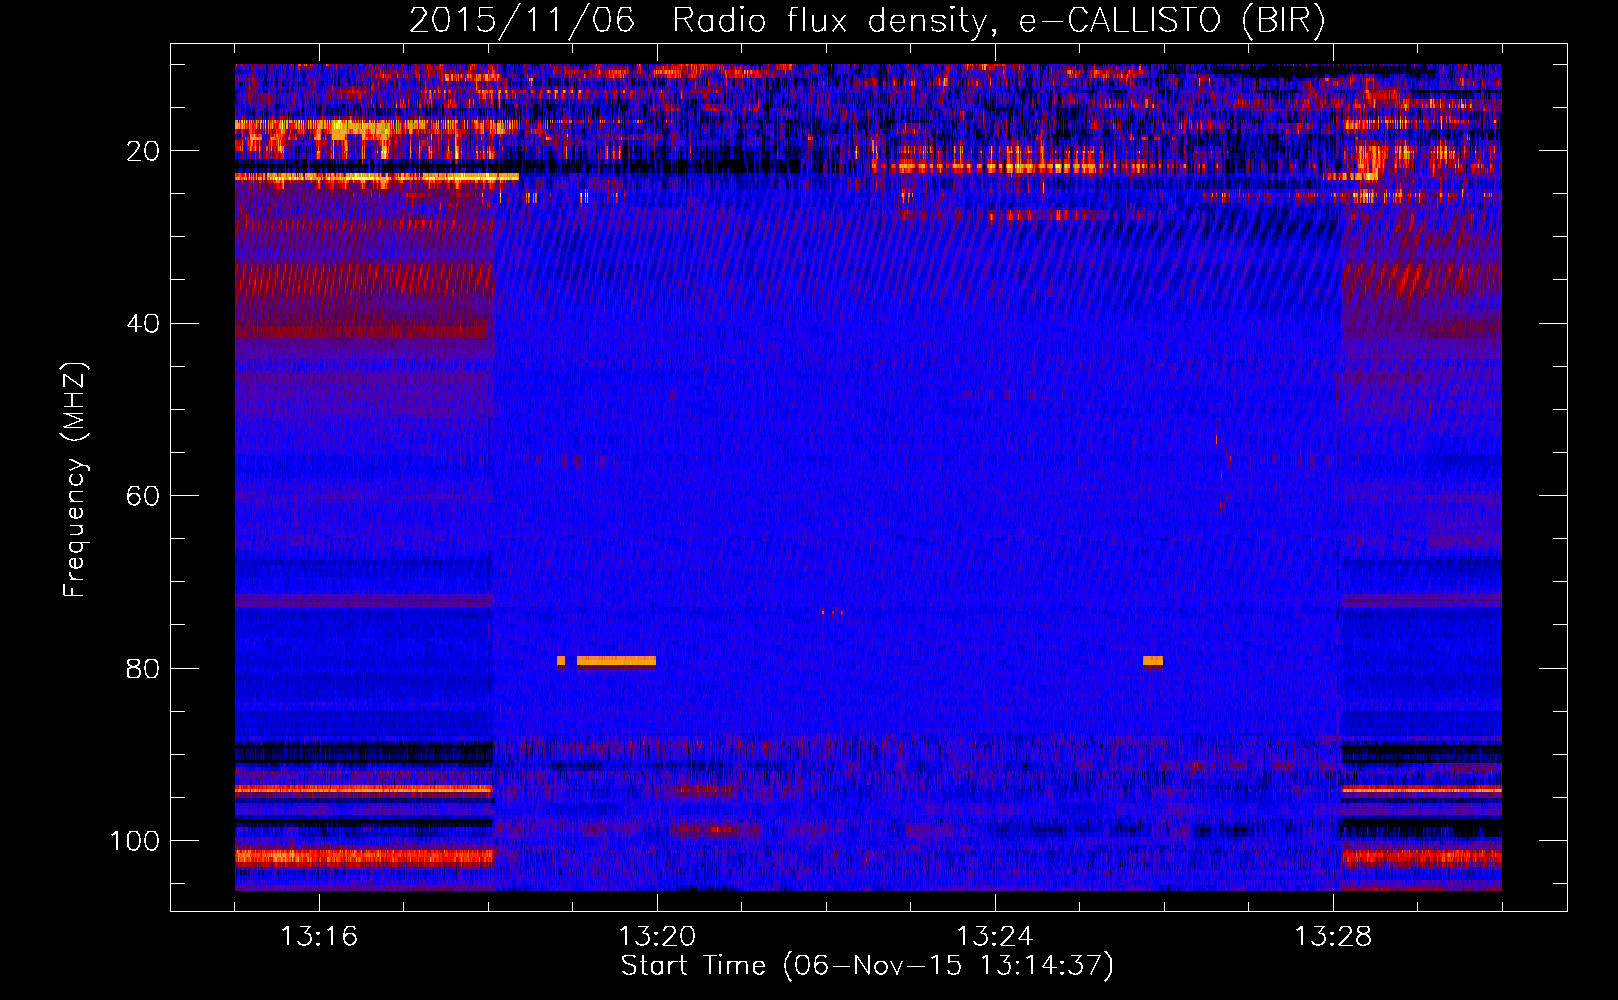Click the 13:20 time tick label

[x=657, y=937]
